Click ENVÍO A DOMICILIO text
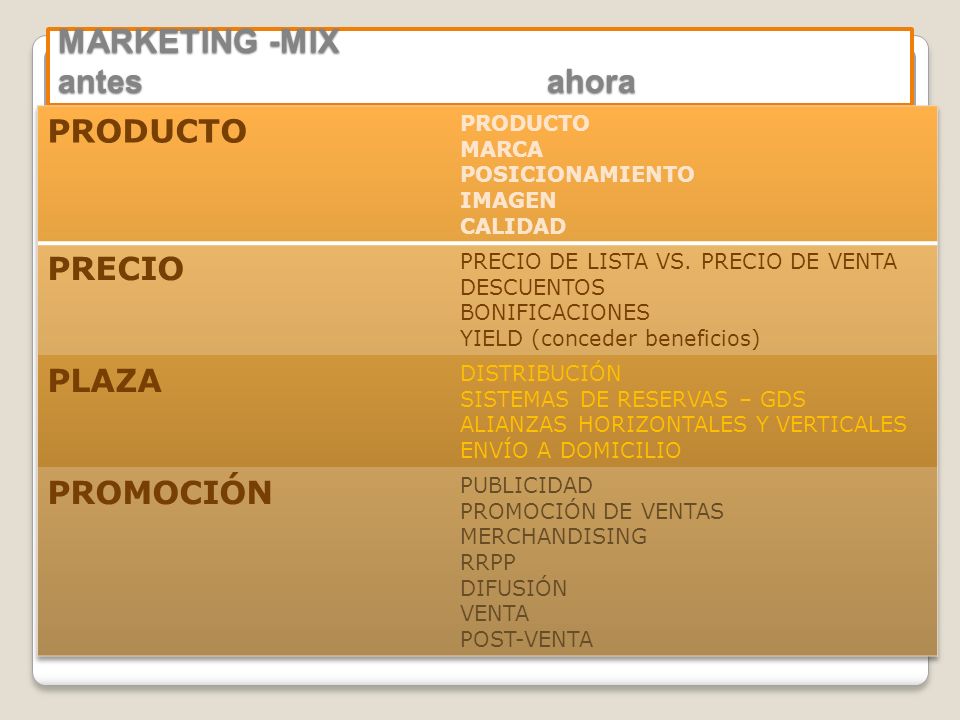 (571, 449)
